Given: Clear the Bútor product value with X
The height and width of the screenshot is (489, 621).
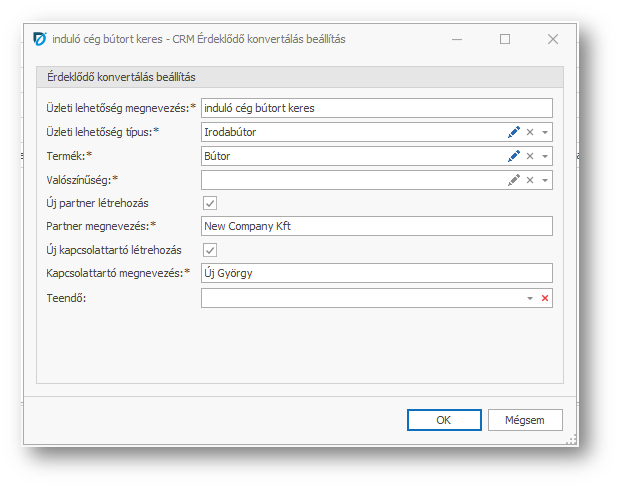Looking at the screenshot, I should (531, 156).
